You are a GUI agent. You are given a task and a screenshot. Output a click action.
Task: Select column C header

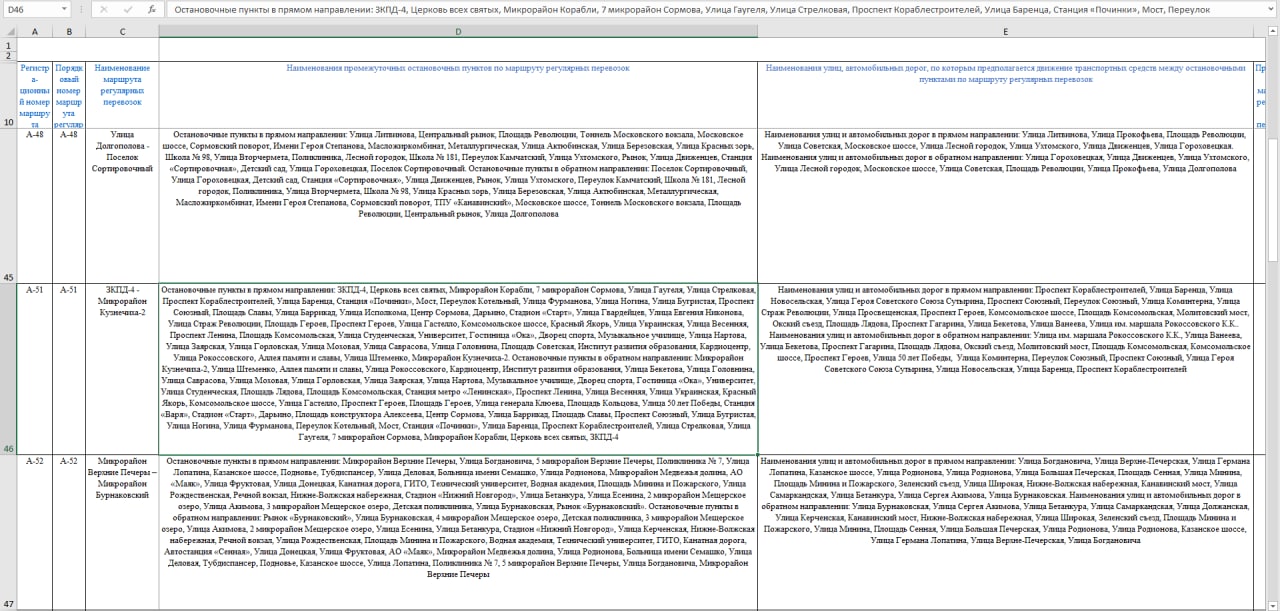click(x=122, y=31)
